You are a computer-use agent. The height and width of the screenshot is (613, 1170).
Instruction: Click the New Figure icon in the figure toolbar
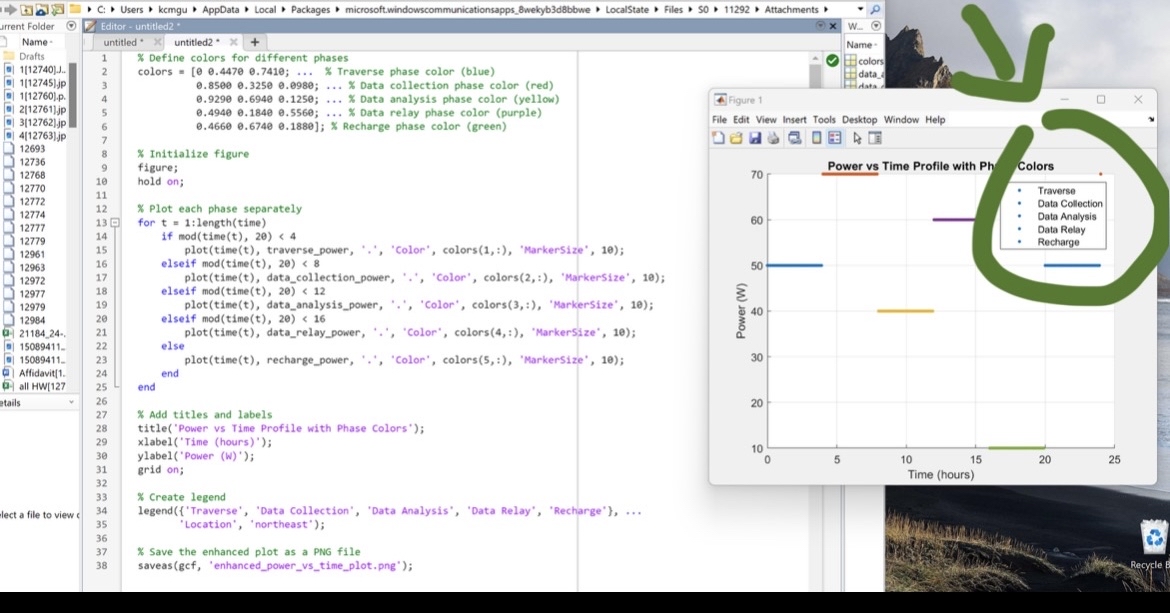click(719, 139)
